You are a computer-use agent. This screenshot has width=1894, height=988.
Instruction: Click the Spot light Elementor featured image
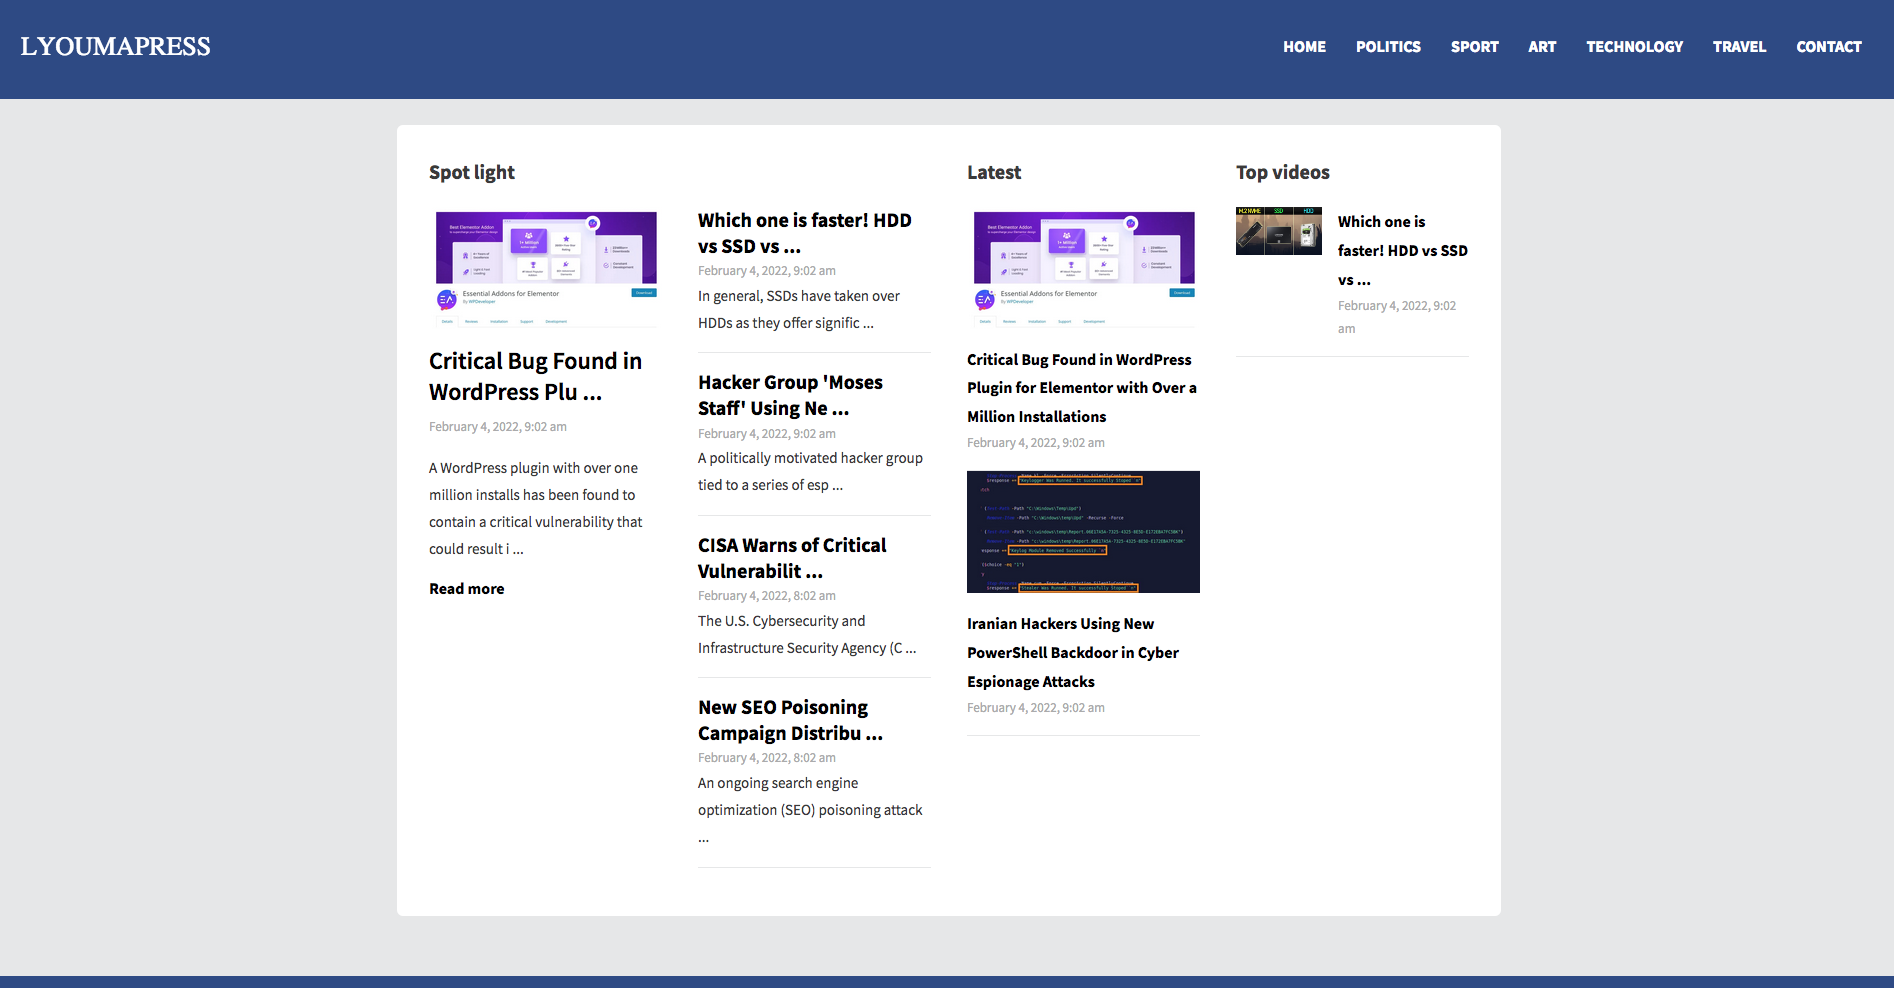point(546,269)
